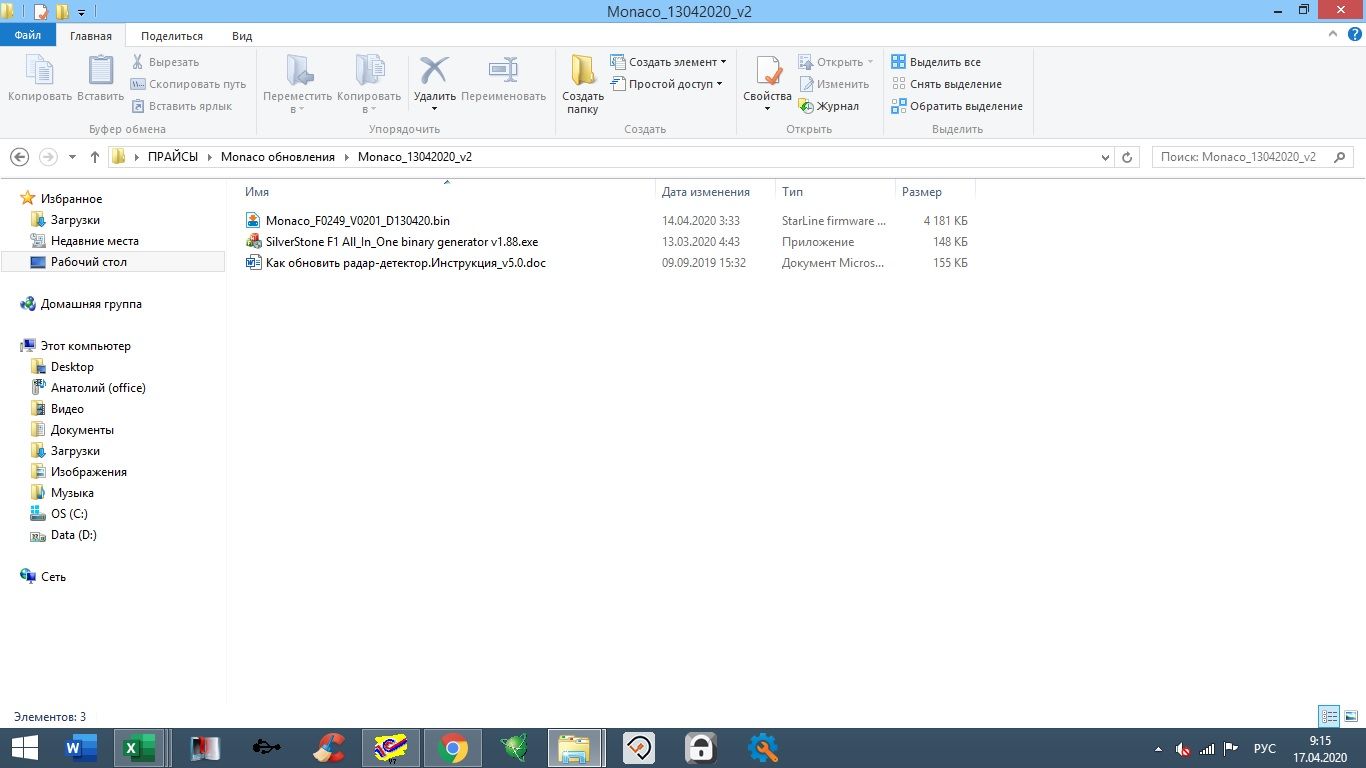Click the РУС language indicator
Viewport: 1366px width, 768px height.
[x=1265, y=748]
